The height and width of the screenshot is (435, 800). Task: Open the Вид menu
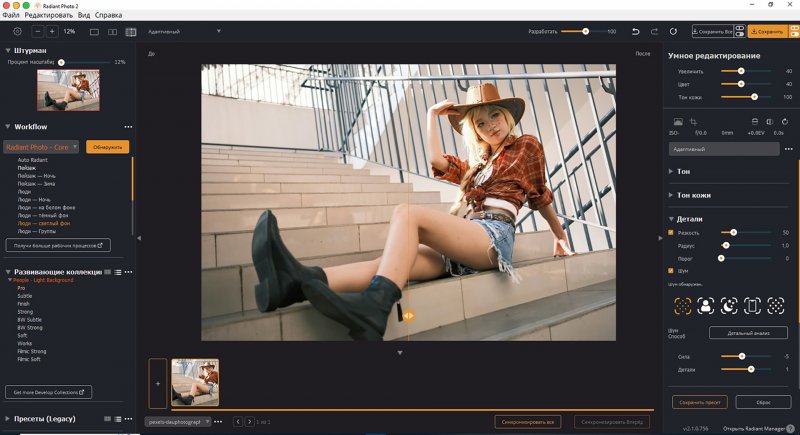pos(84,15)
